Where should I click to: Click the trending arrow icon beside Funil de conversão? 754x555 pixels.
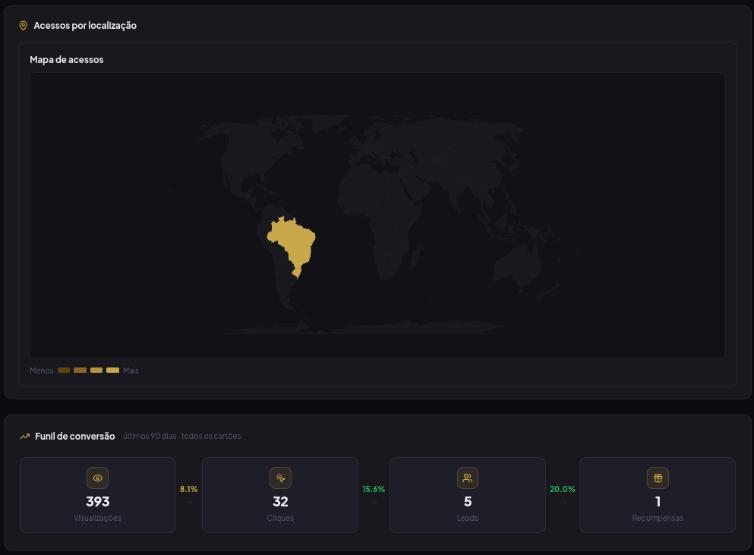click(25, 436)
